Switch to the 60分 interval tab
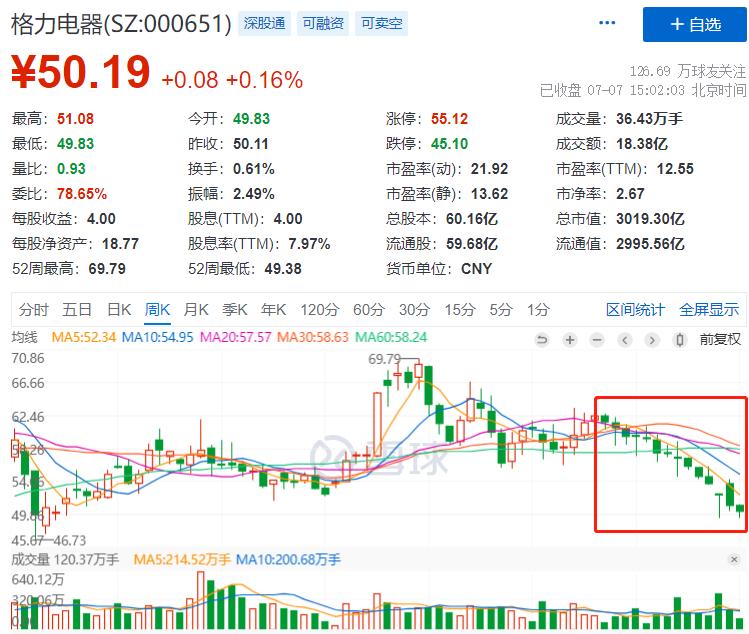Screen dimensions: 749x634 pos(369,310)
